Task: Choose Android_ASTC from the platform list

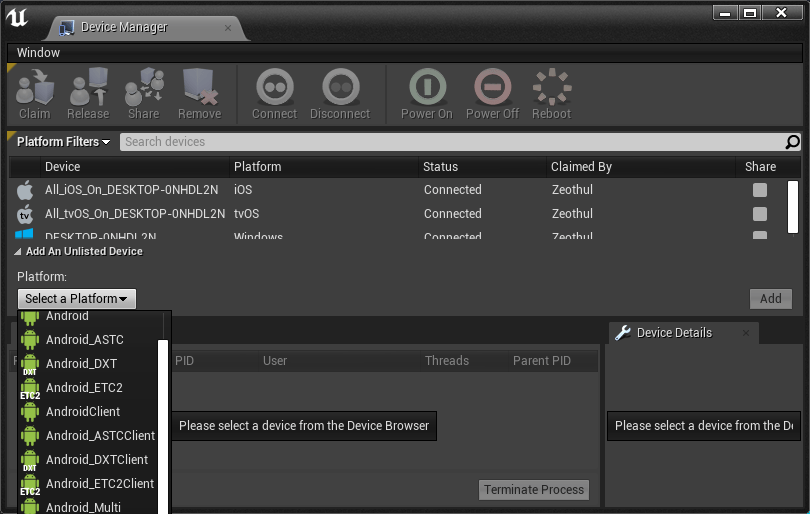Action: pyautogui.click(x=85, y=340)
